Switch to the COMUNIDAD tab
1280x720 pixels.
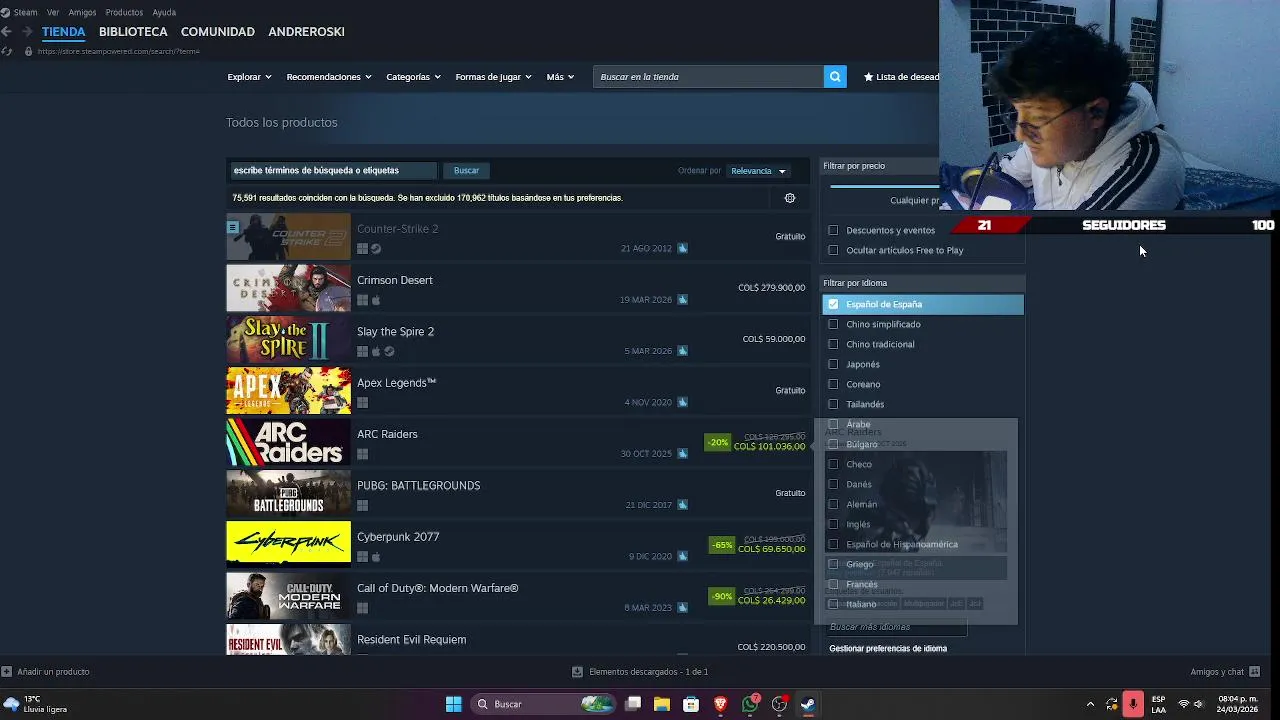[218, 32]
